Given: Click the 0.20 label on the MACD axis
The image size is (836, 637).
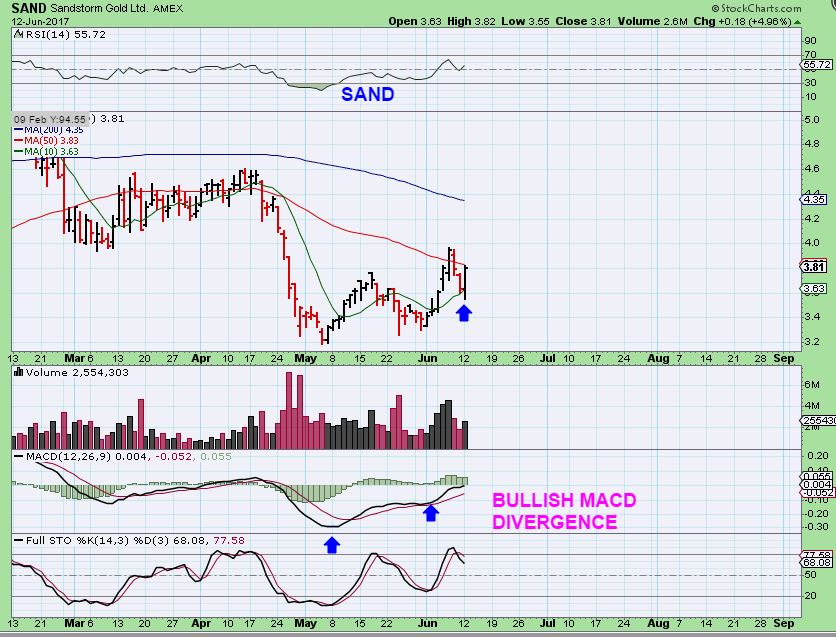Looking at the screenshot, I should [818, 456].
